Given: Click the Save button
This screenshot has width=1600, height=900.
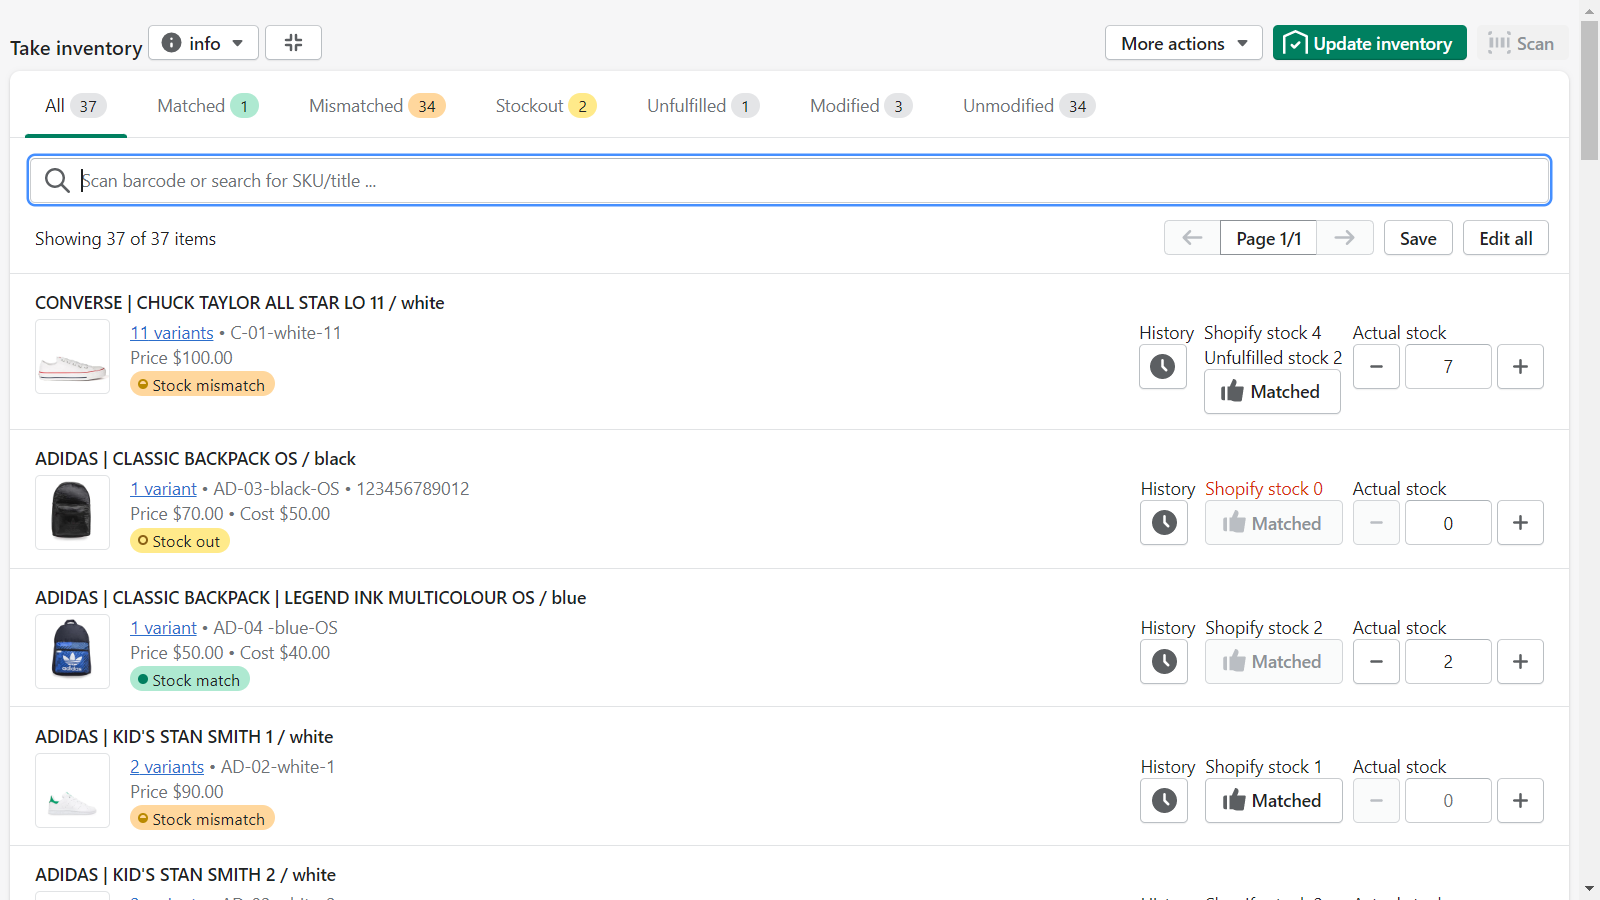Looking at the screenshot, I should click(1418, 238).
